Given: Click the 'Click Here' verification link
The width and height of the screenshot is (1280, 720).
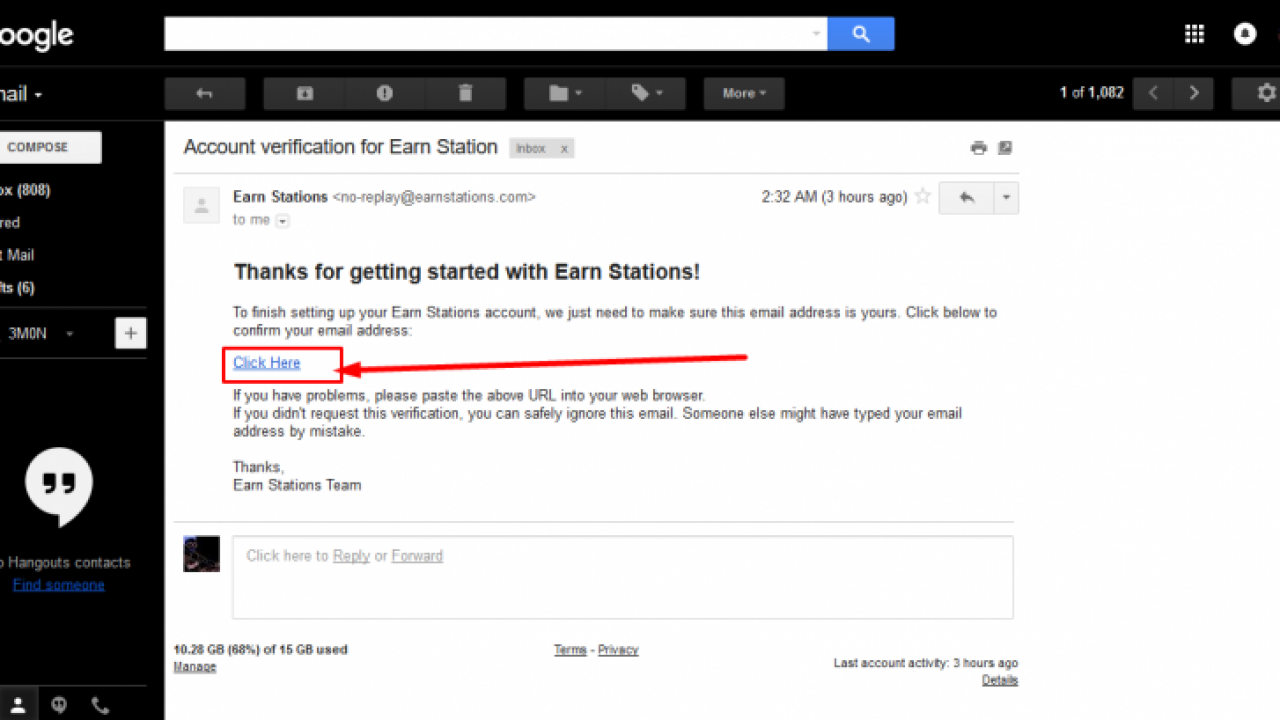Looking at the screenshot, I should click(267, 363).
